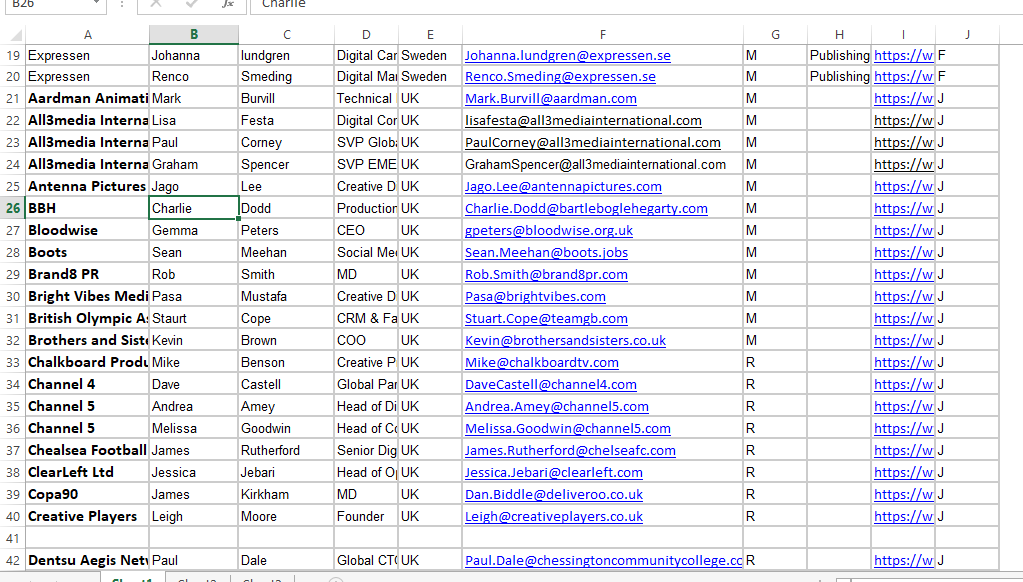Click the Select All corner triangle
The height and width of the screenshot is (582, 1023).
(13, 35)
